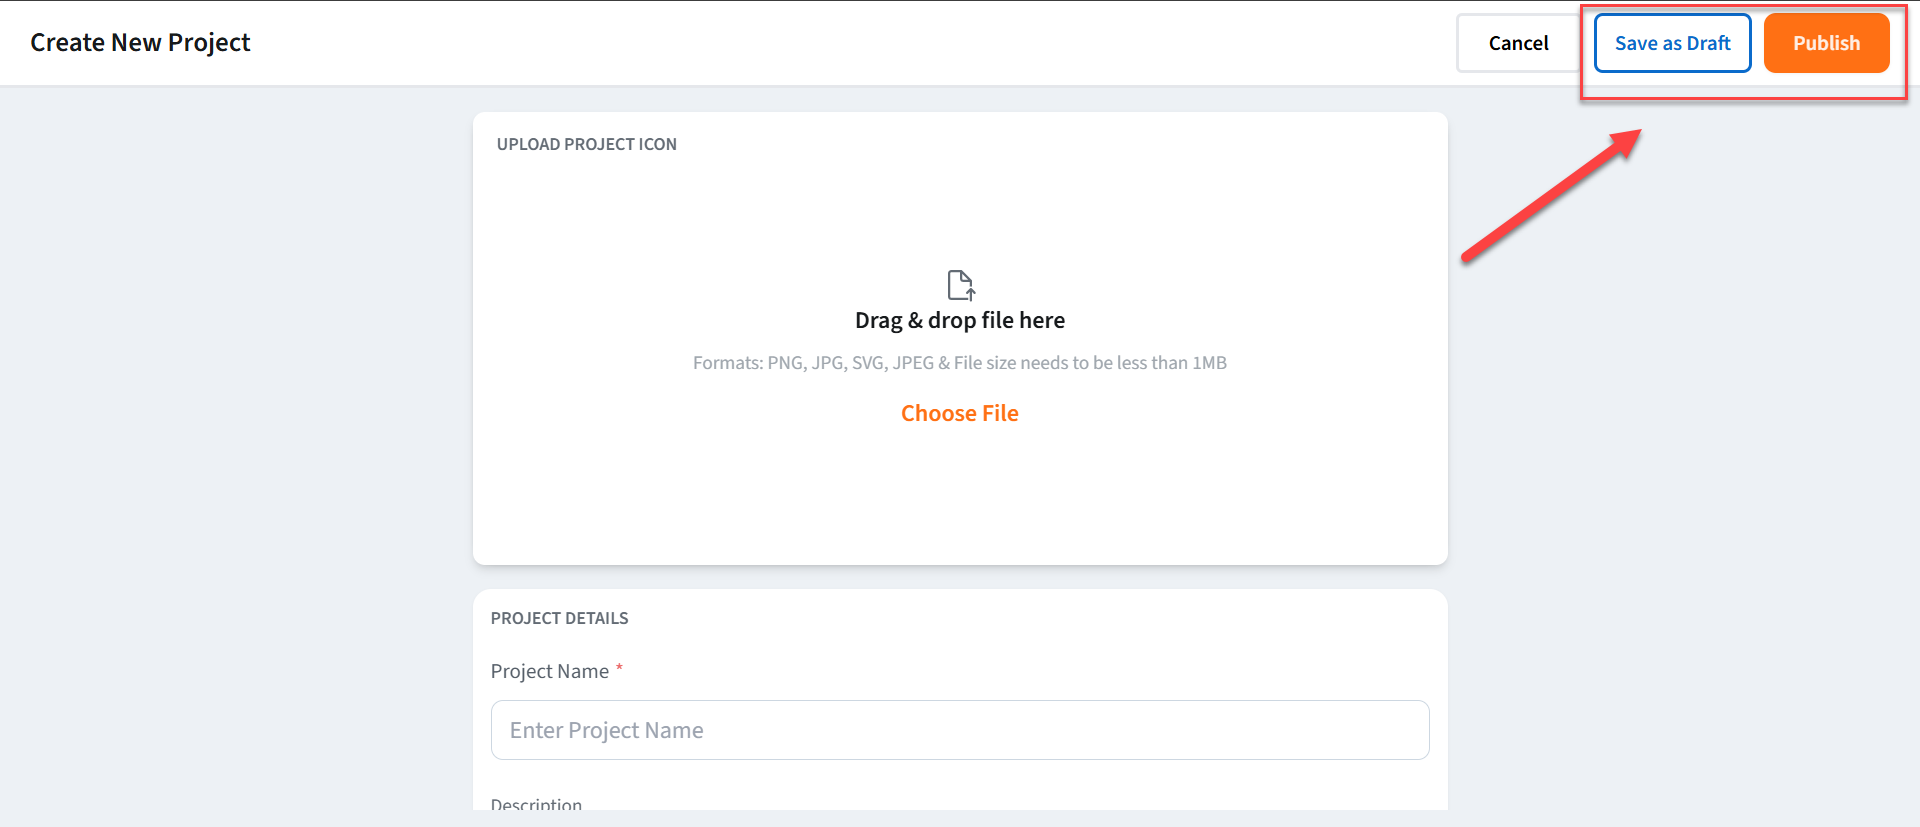The height and width of the screenshot is (827, 1920).
Task: Click the file upload document icon
Action: coord(961,285)
